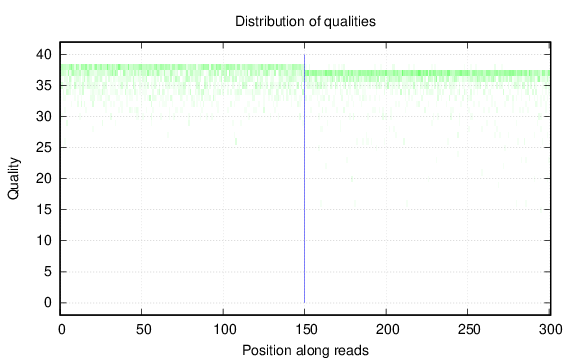576x360 pixels.
Task: Click the x-axis tick label 100
Action: tap(225, 330)
